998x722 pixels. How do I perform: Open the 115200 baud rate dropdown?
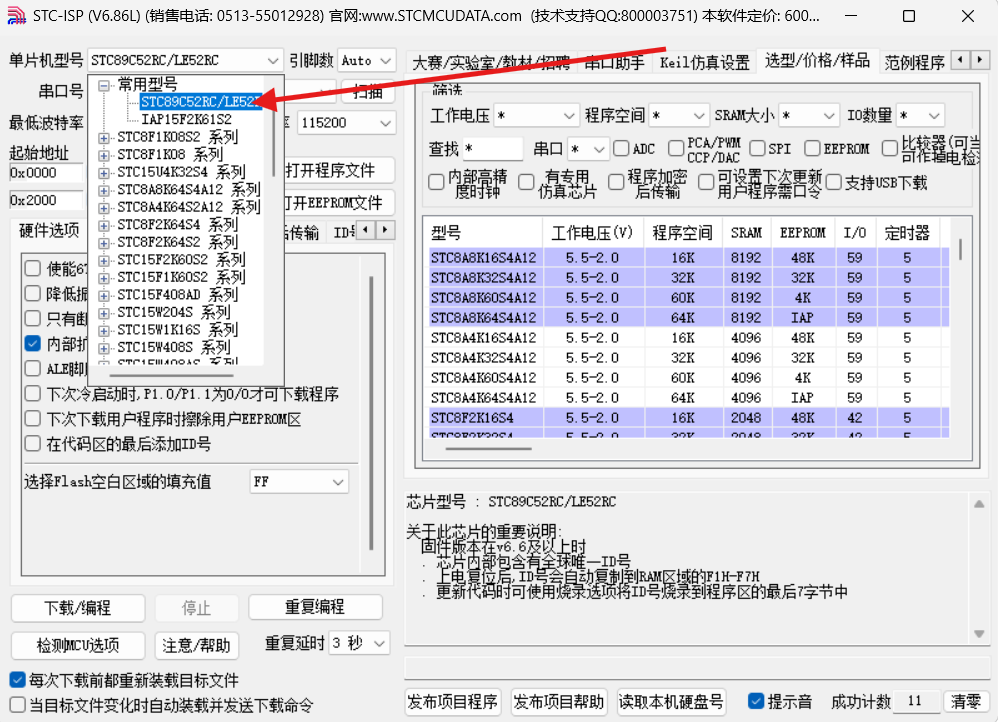[346, 123]
